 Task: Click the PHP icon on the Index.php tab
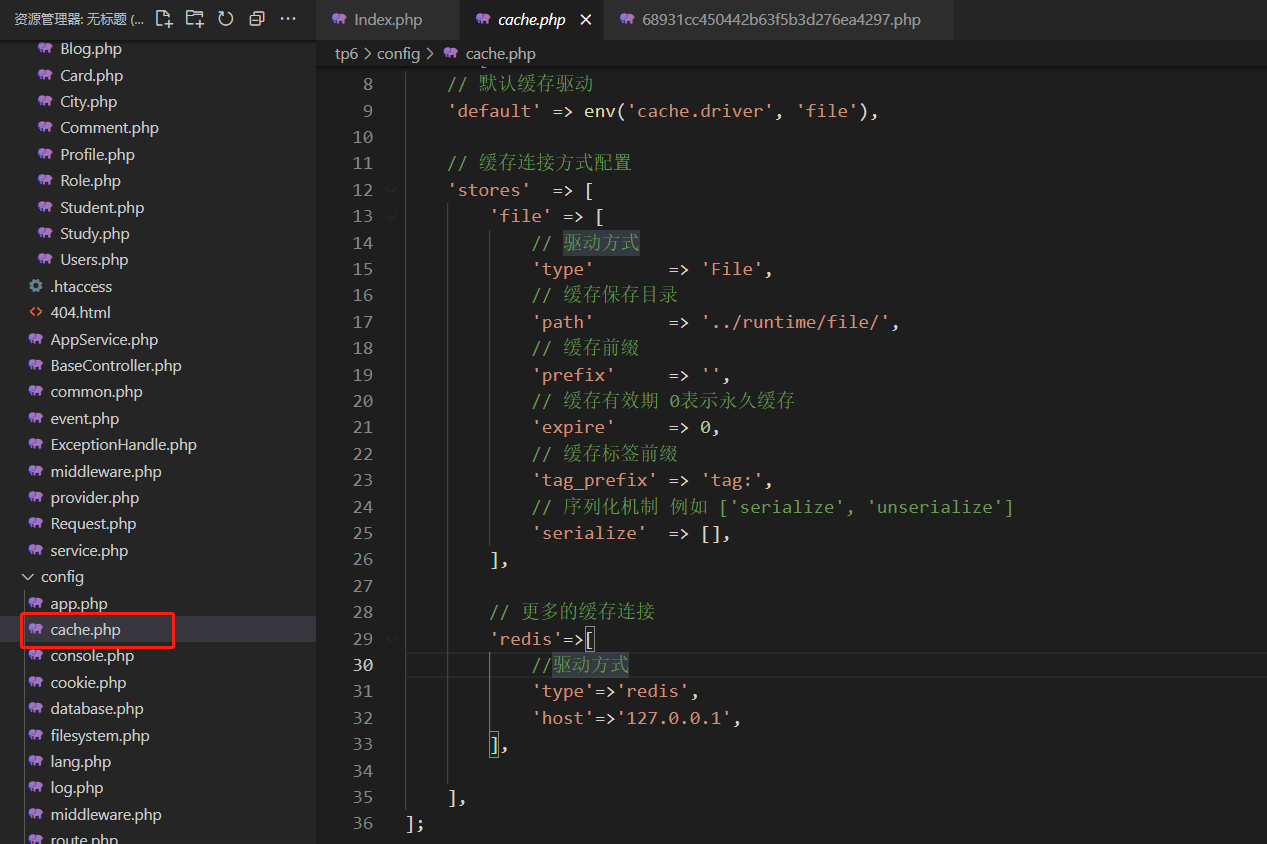(x=339, y=20)
